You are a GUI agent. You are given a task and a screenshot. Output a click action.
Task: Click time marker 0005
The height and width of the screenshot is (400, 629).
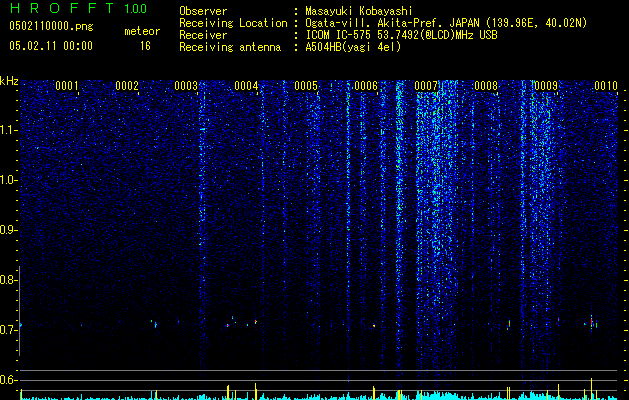tap(306, 86)
